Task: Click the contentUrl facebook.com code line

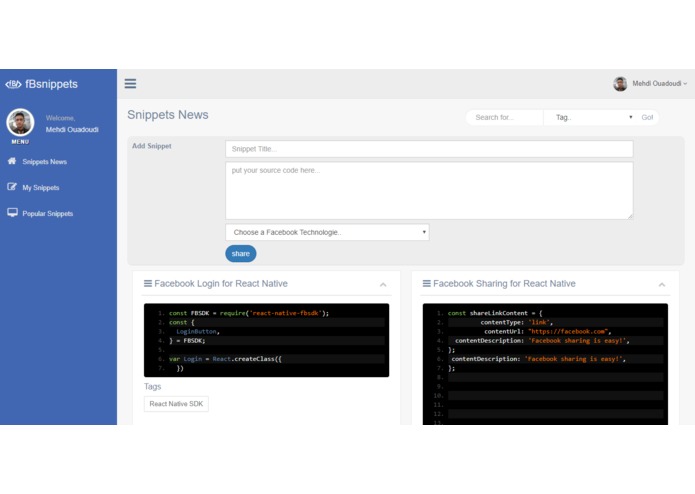Action: click(x=547, y=331)
